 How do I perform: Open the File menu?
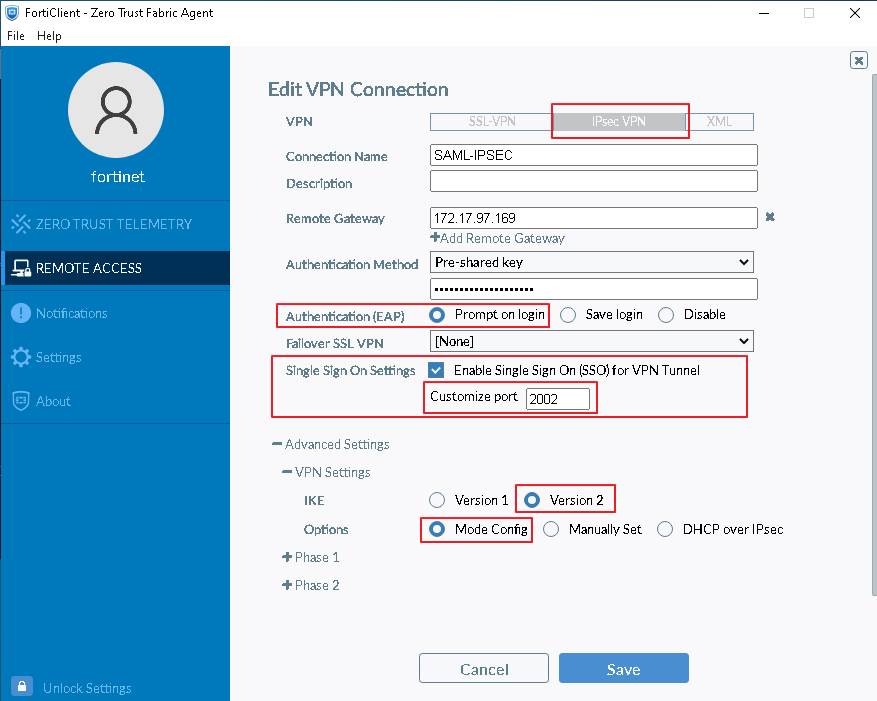16,36
